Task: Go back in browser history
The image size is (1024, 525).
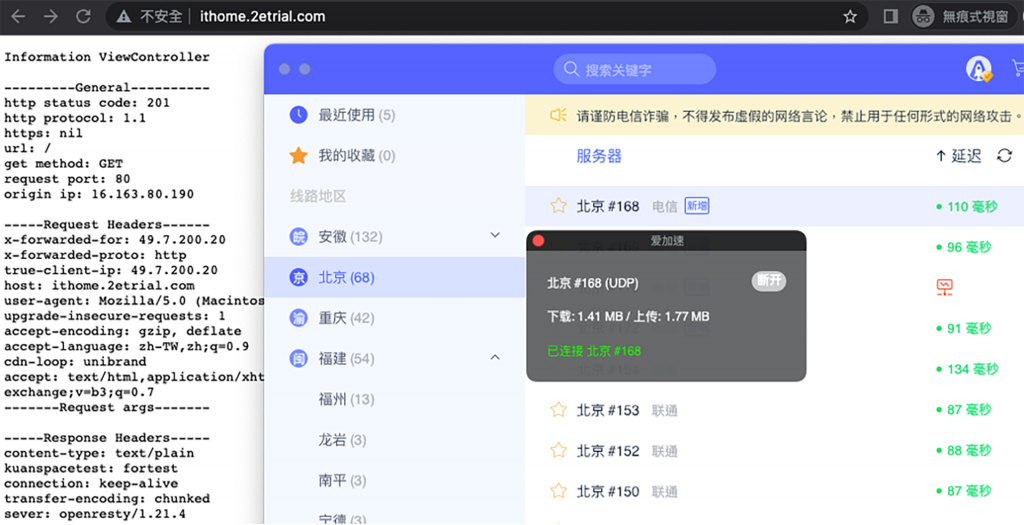Action: tap(18, 16)
